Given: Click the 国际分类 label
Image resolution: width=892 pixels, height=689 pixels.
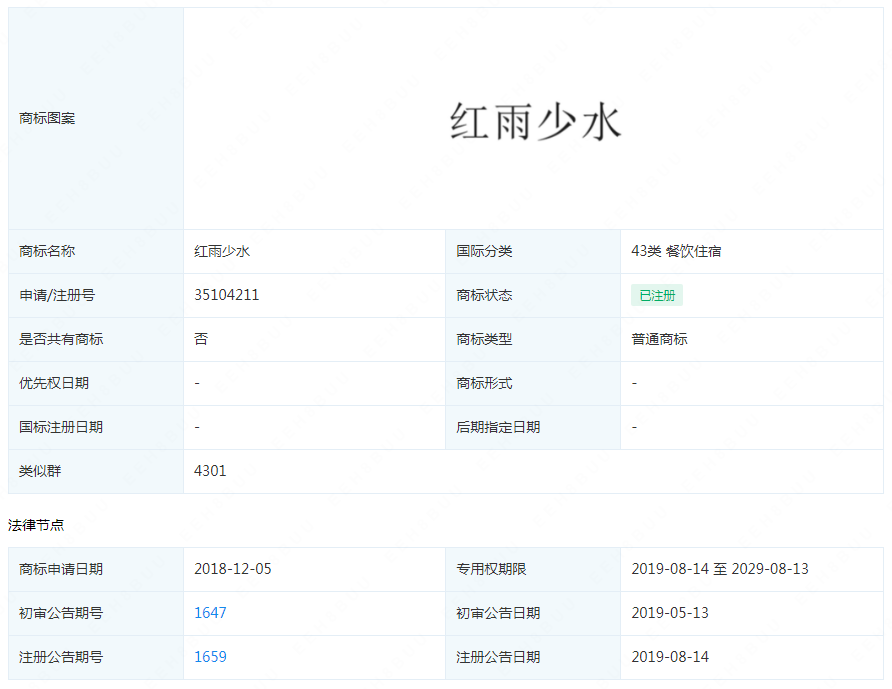Looking at the screenshot, I should pyautogui.click(x=484, y=251).
